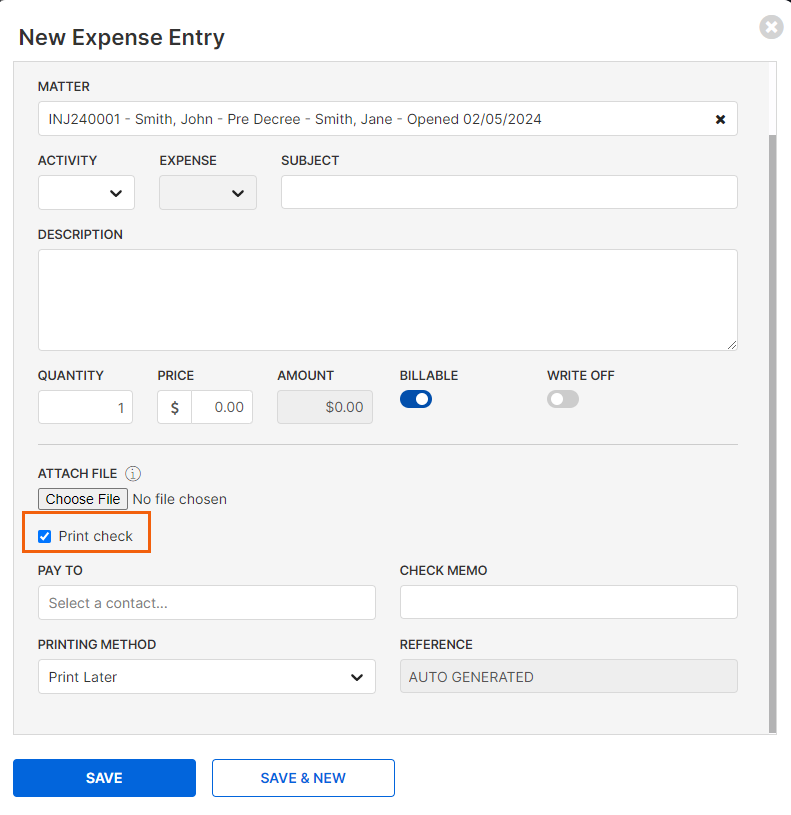
Task: Click the dollar sign price prefix
Action: 175,407
